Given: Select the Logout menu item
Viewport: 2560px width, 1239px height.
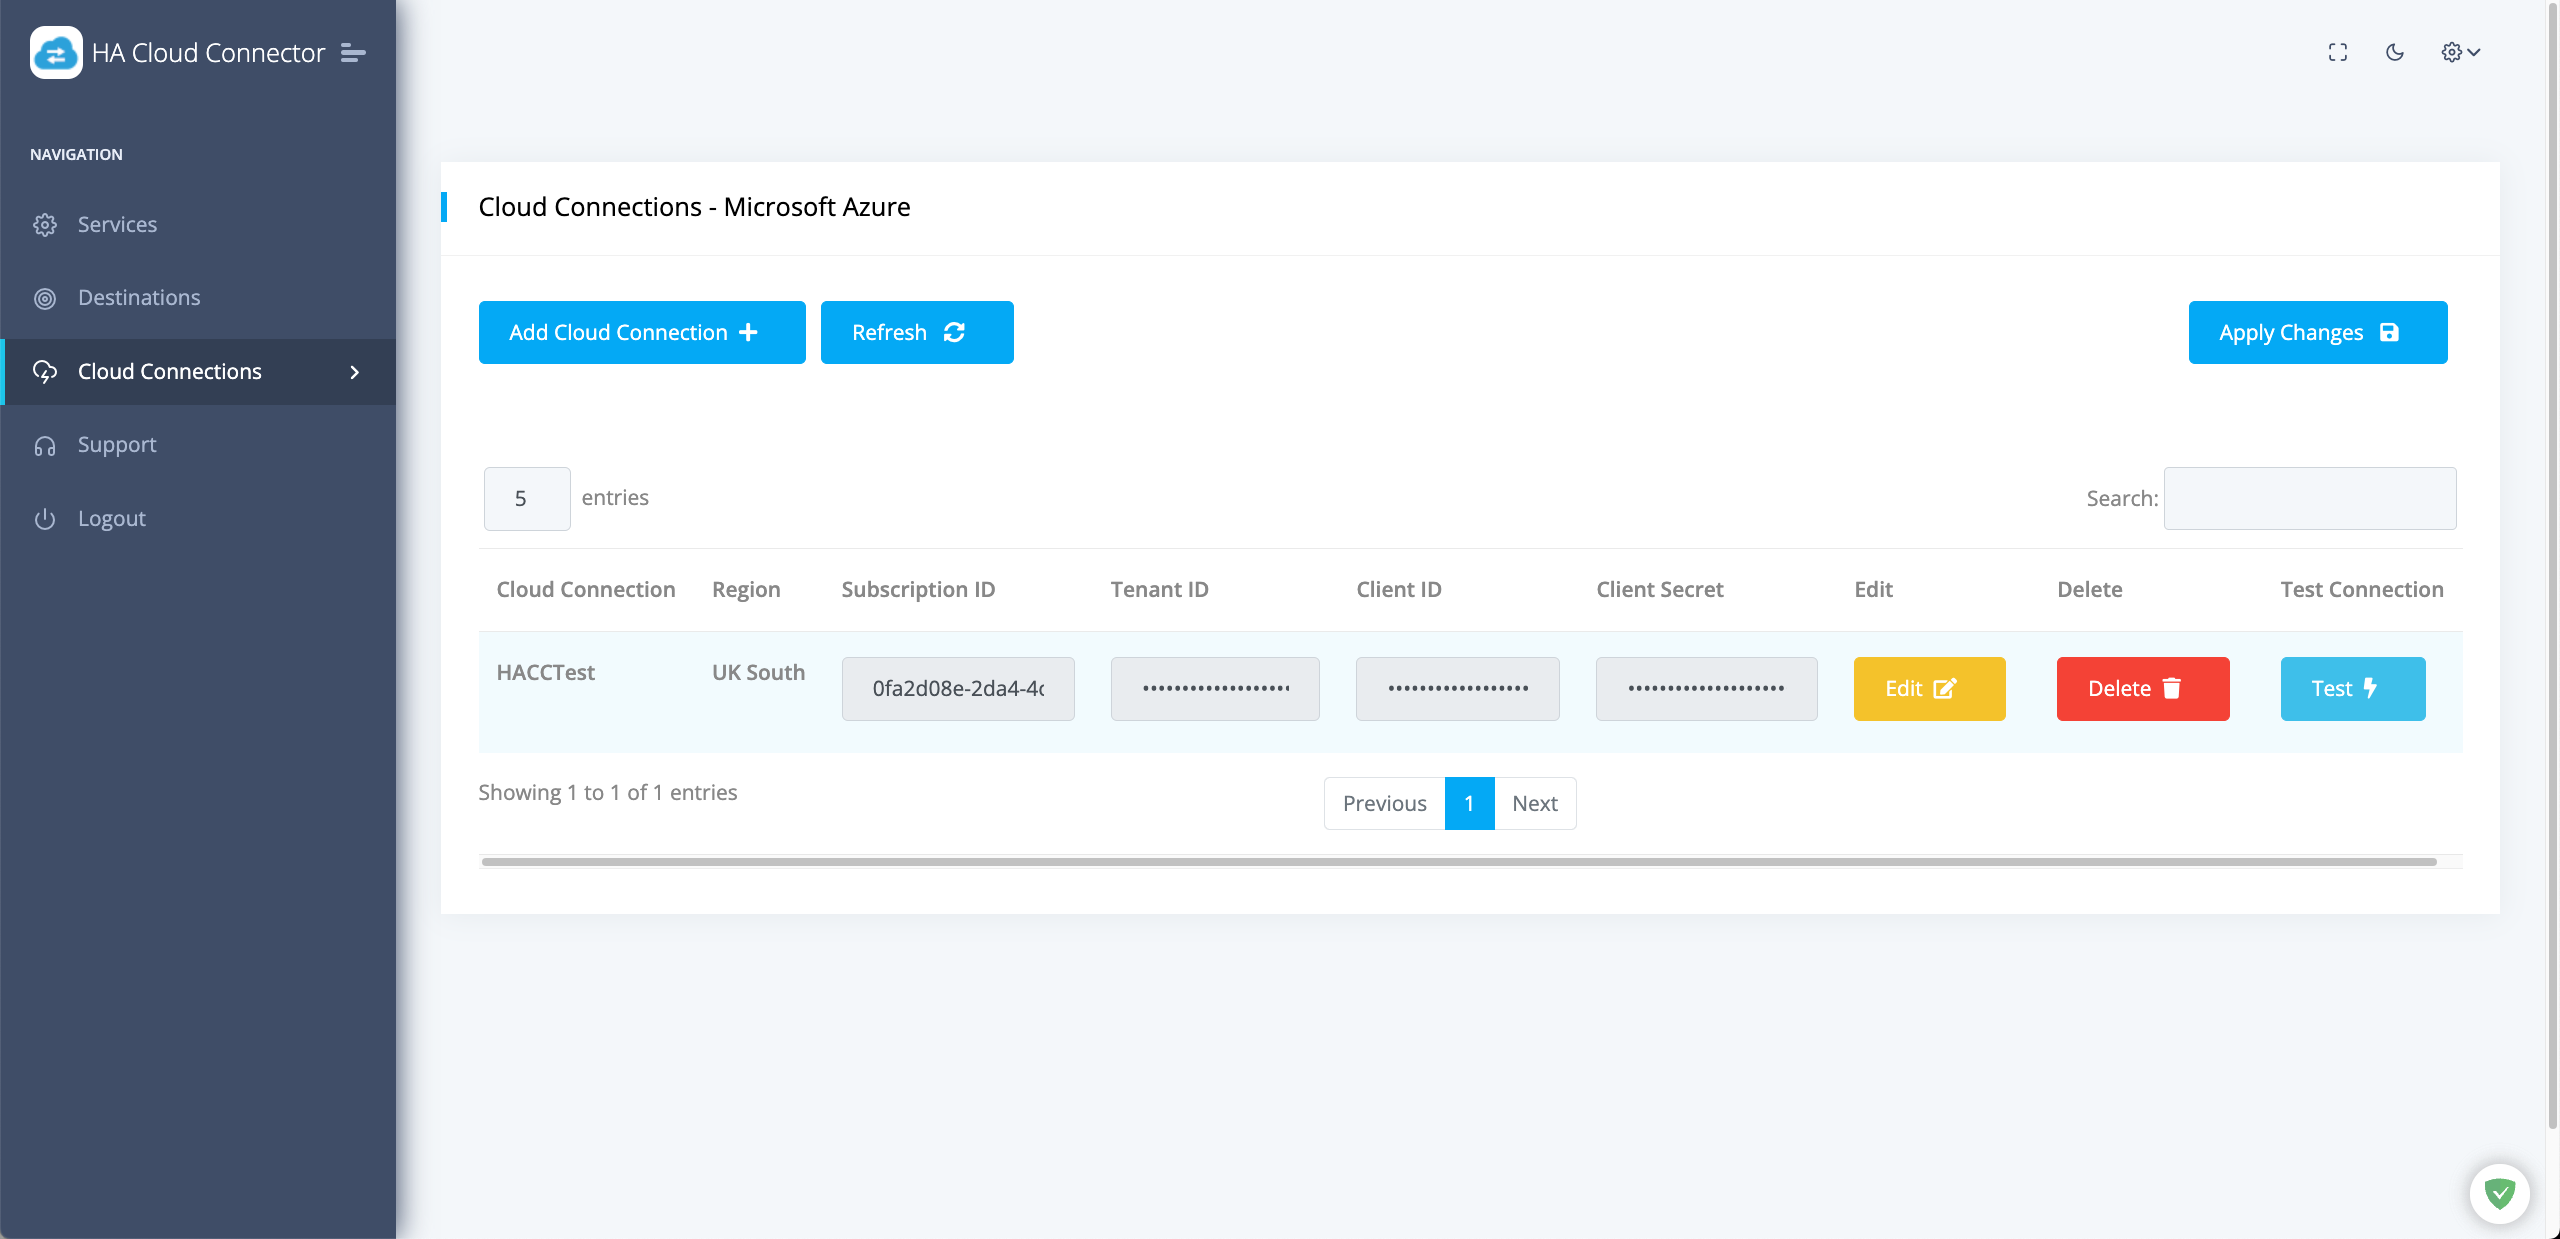Looking at the screenshot, I should pos(198,519).
